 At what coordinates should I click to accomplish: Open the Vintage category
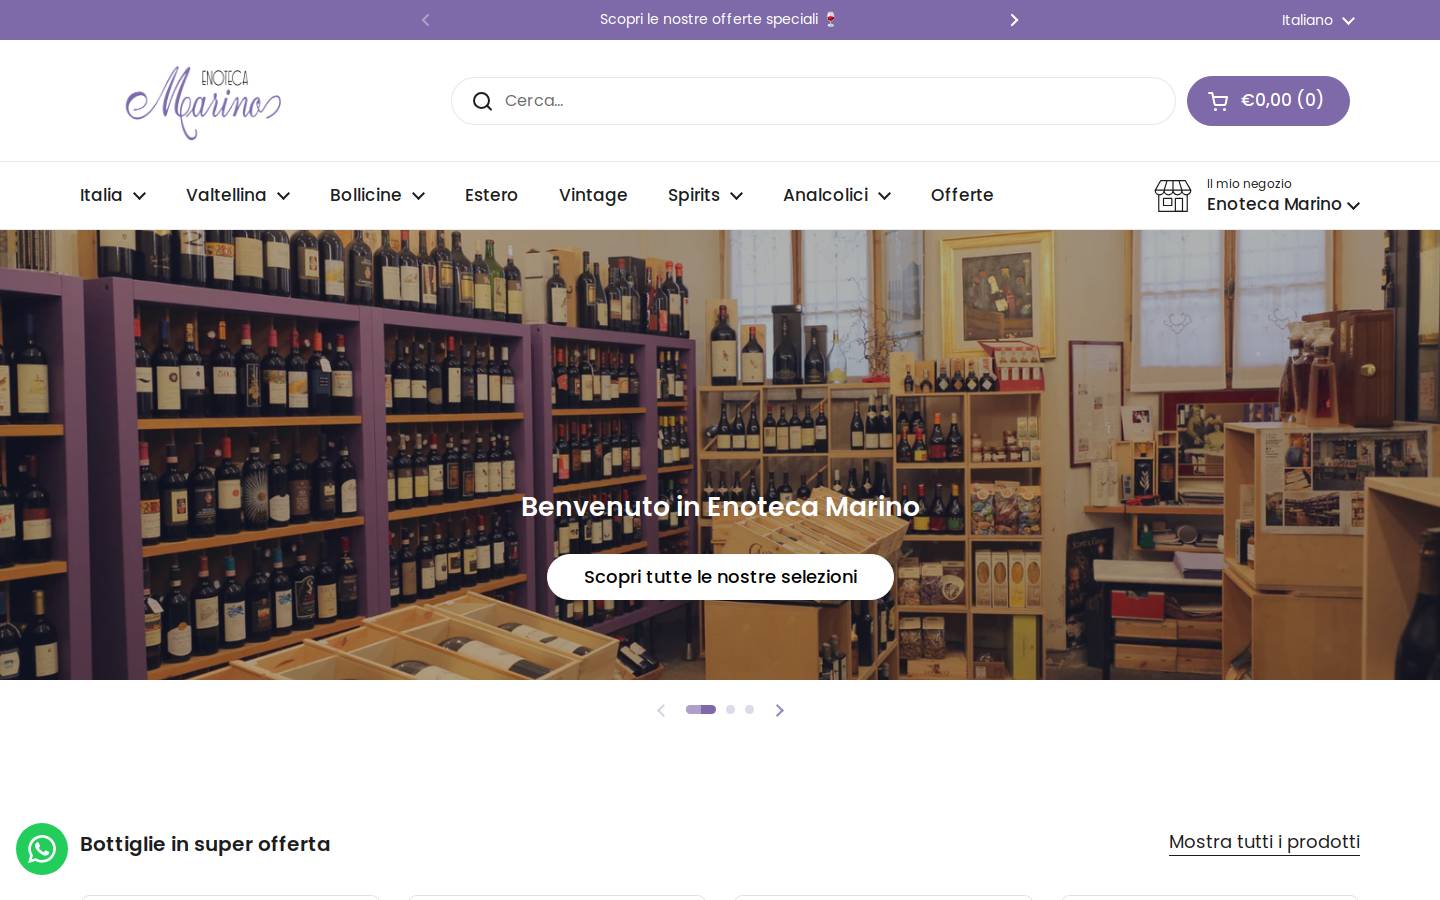593,195
